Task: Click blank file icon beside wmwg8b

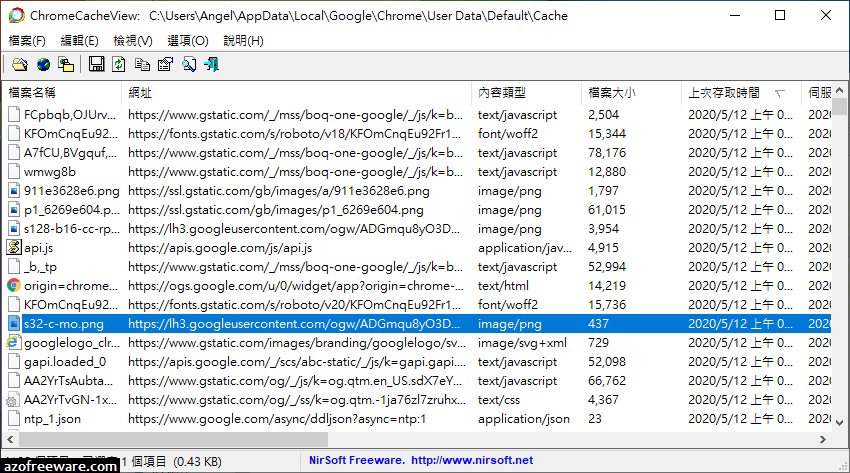Action: [14, 172]
